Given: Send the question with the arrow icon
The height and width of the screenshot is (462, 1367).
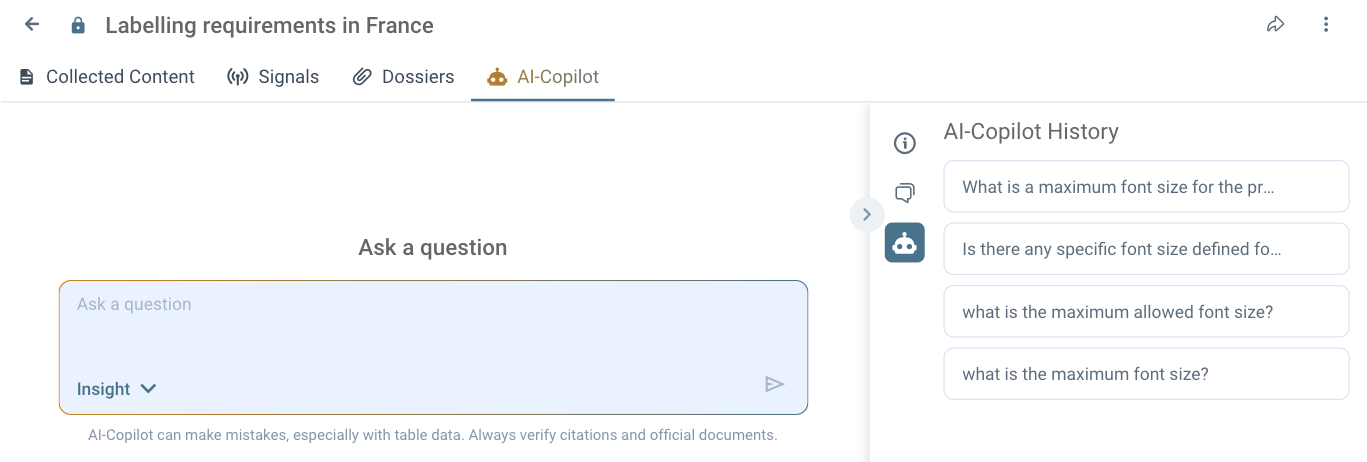Looking at the screenshot, I should (774, 384).
